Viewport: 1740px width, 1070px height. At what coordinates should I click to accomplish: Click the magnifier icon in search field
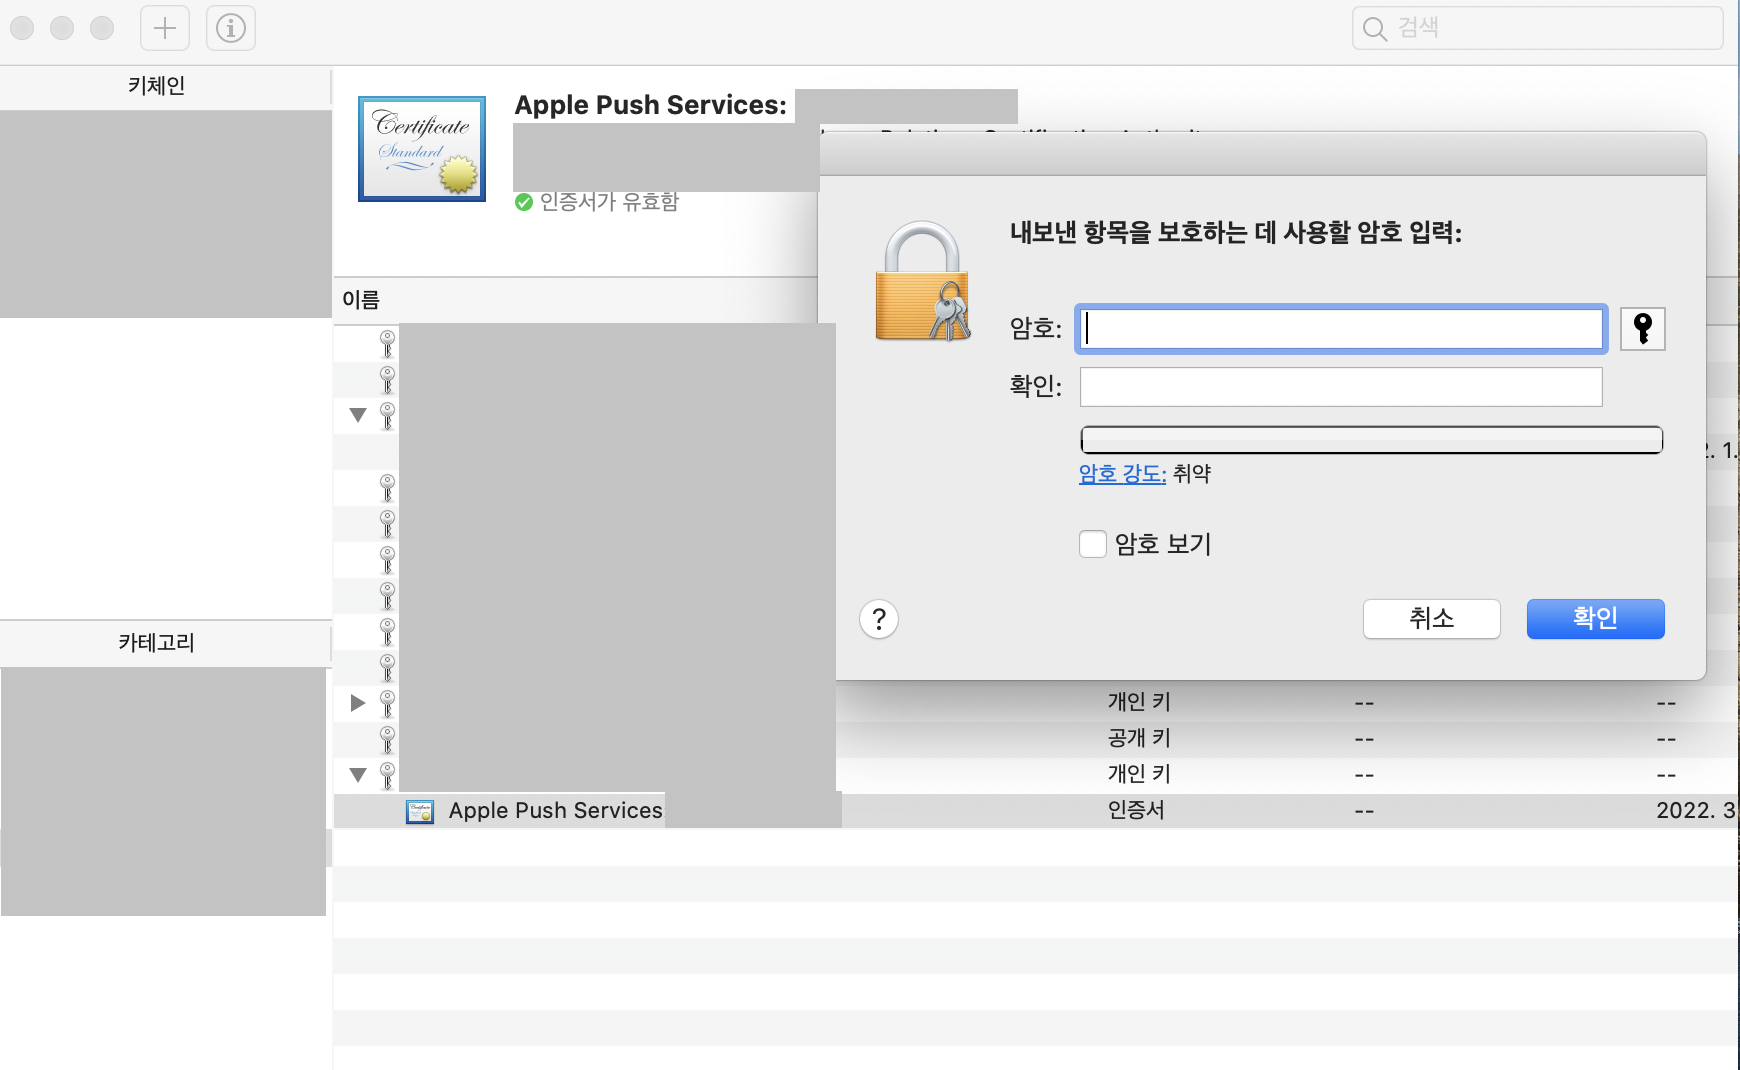click(1375, 29)
